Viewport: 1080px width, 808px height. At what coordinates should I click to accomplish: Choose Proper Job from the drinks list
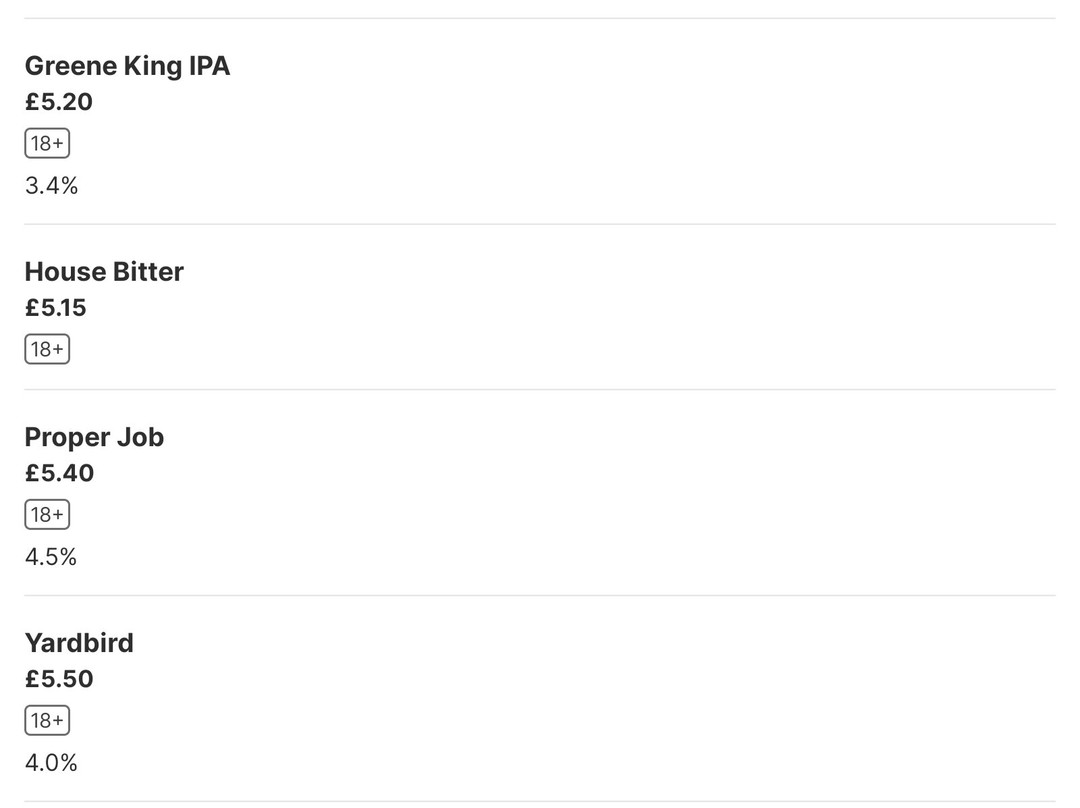[x=94, y=437]
